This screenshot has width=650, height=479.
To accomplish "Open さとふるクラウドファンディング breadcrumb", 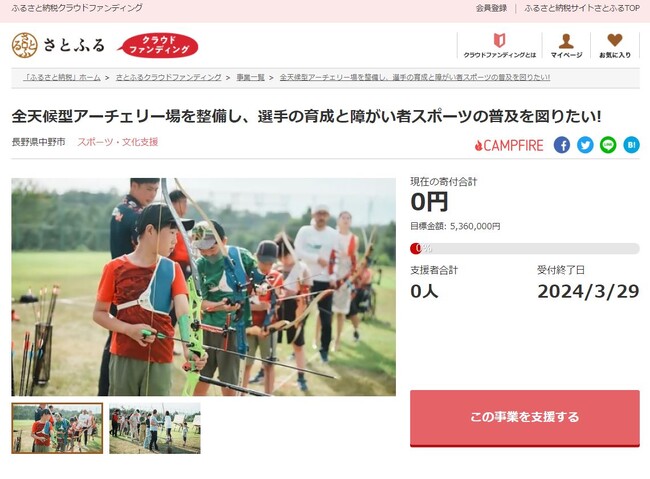I will click(168, 77).
